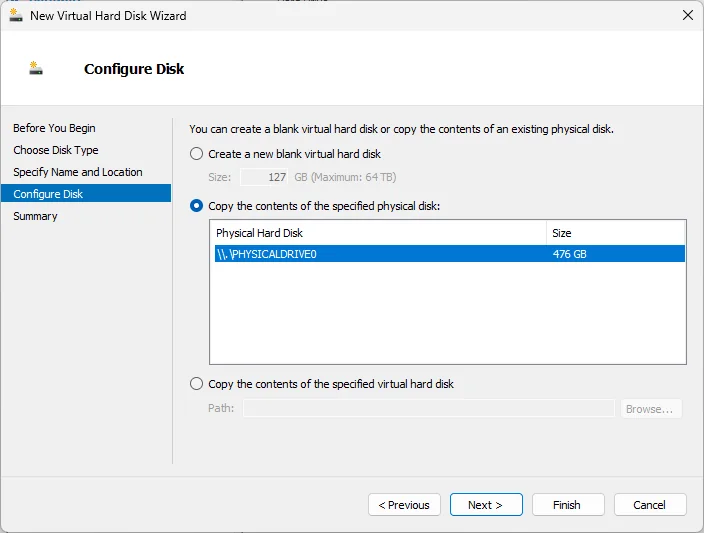Click the GB (Maximum: 64 TB) label
The height and width of the screenshot is (533, 704).
pyautogui.click(x=345, y=177)
